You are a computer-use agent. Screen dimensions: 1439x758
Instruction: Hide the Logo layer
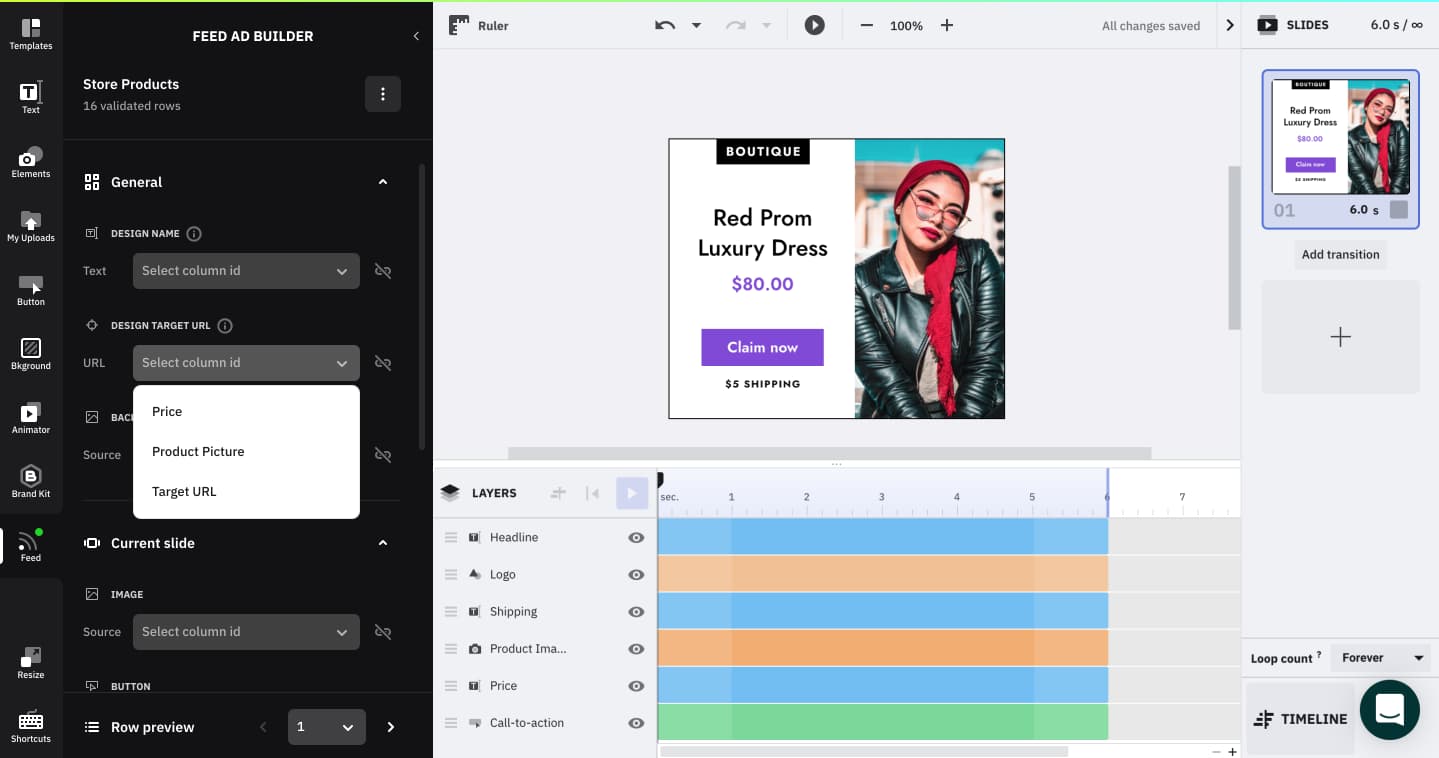636,574
